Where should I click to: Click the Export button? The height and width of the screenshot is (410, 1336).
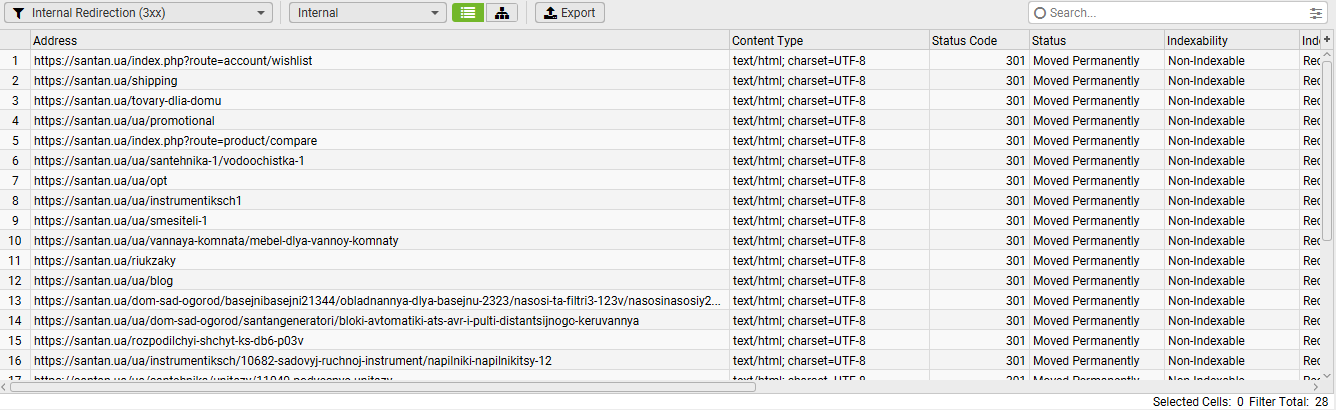coord(570,13)
